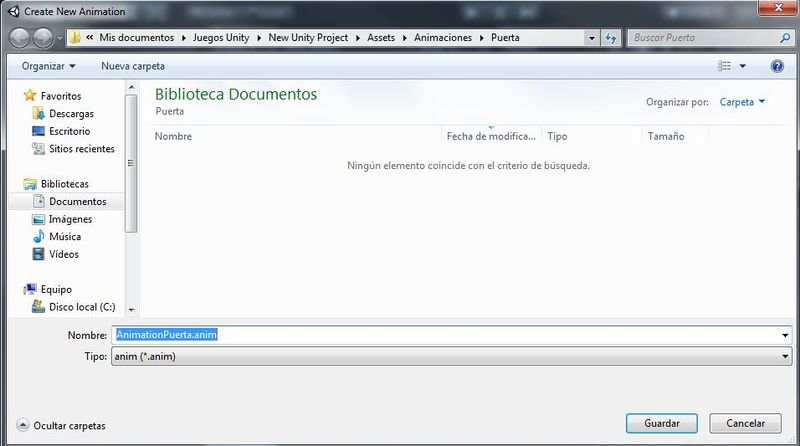Viewport: 800px width, 446px height.
Task: Click the blue help question mark icon
Action: tap(777, 66)
